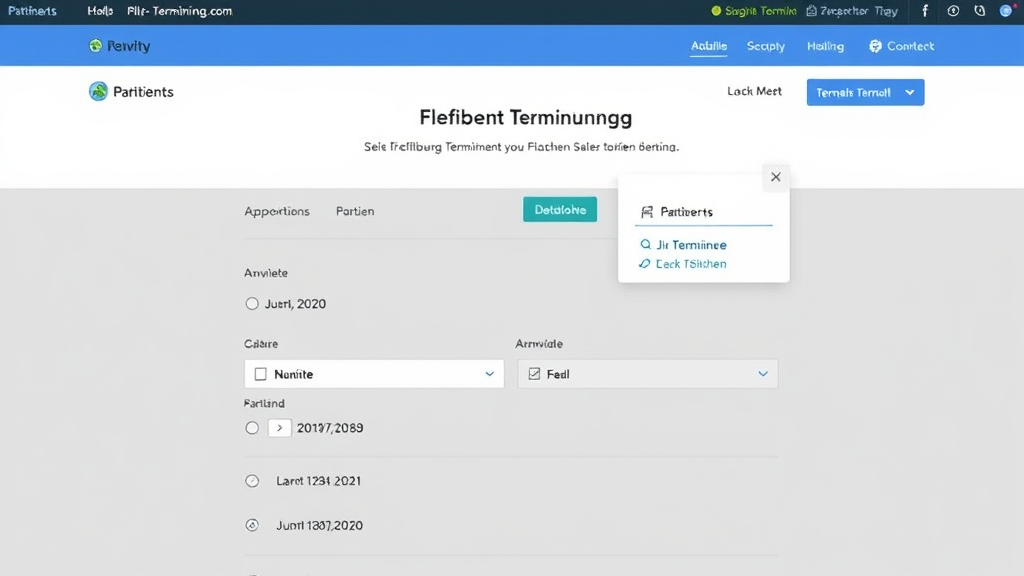Screen dimensions: 1024x576
Task: Expand the chevron beside 20197,2089
Action: tap(279, 428)
